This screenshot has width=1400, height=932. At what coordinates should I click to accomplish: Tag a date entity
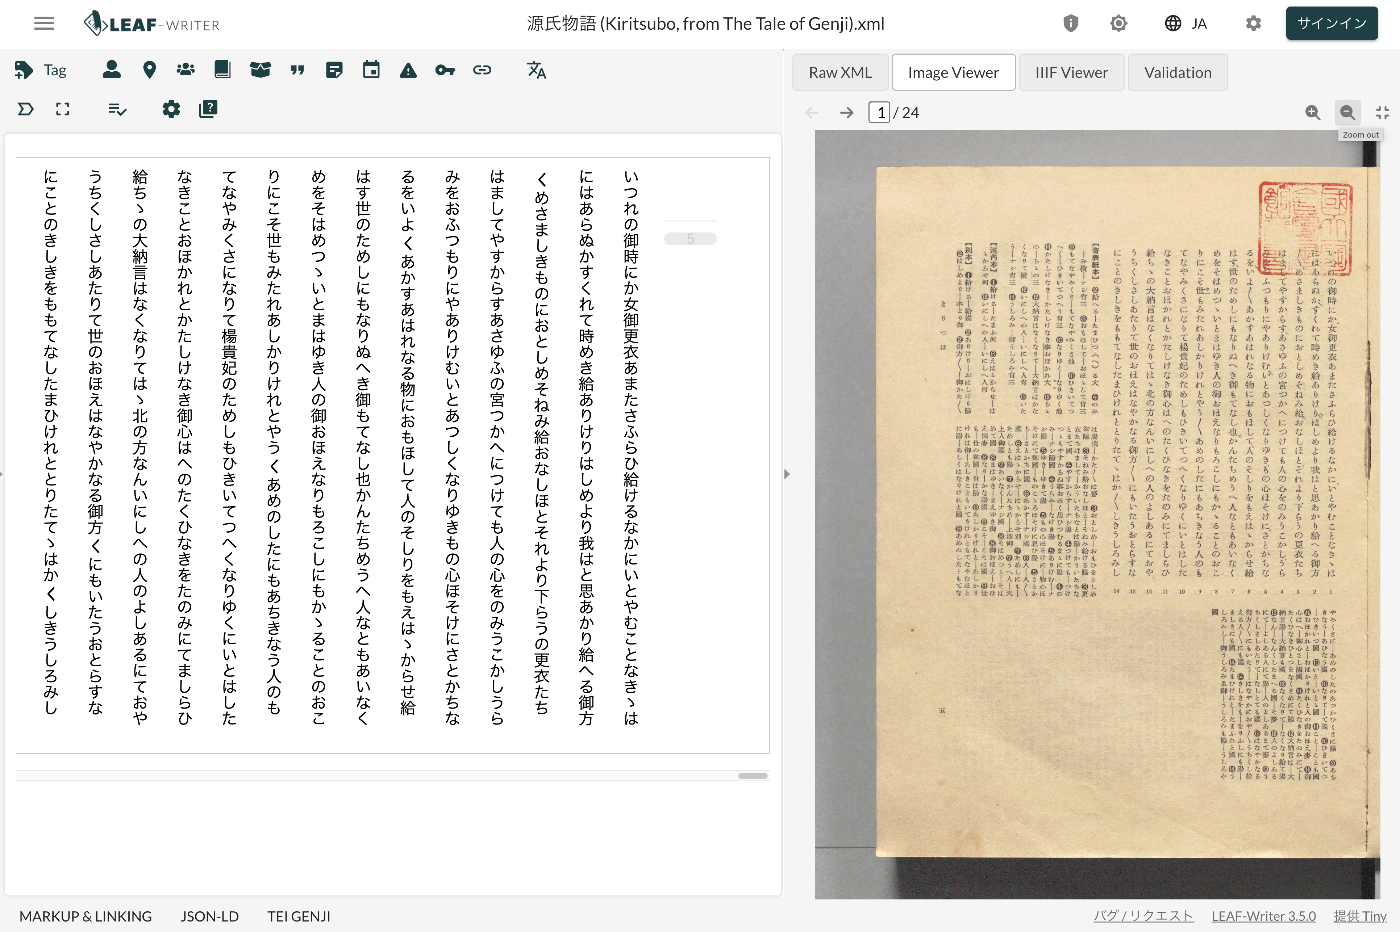[371, 69]
